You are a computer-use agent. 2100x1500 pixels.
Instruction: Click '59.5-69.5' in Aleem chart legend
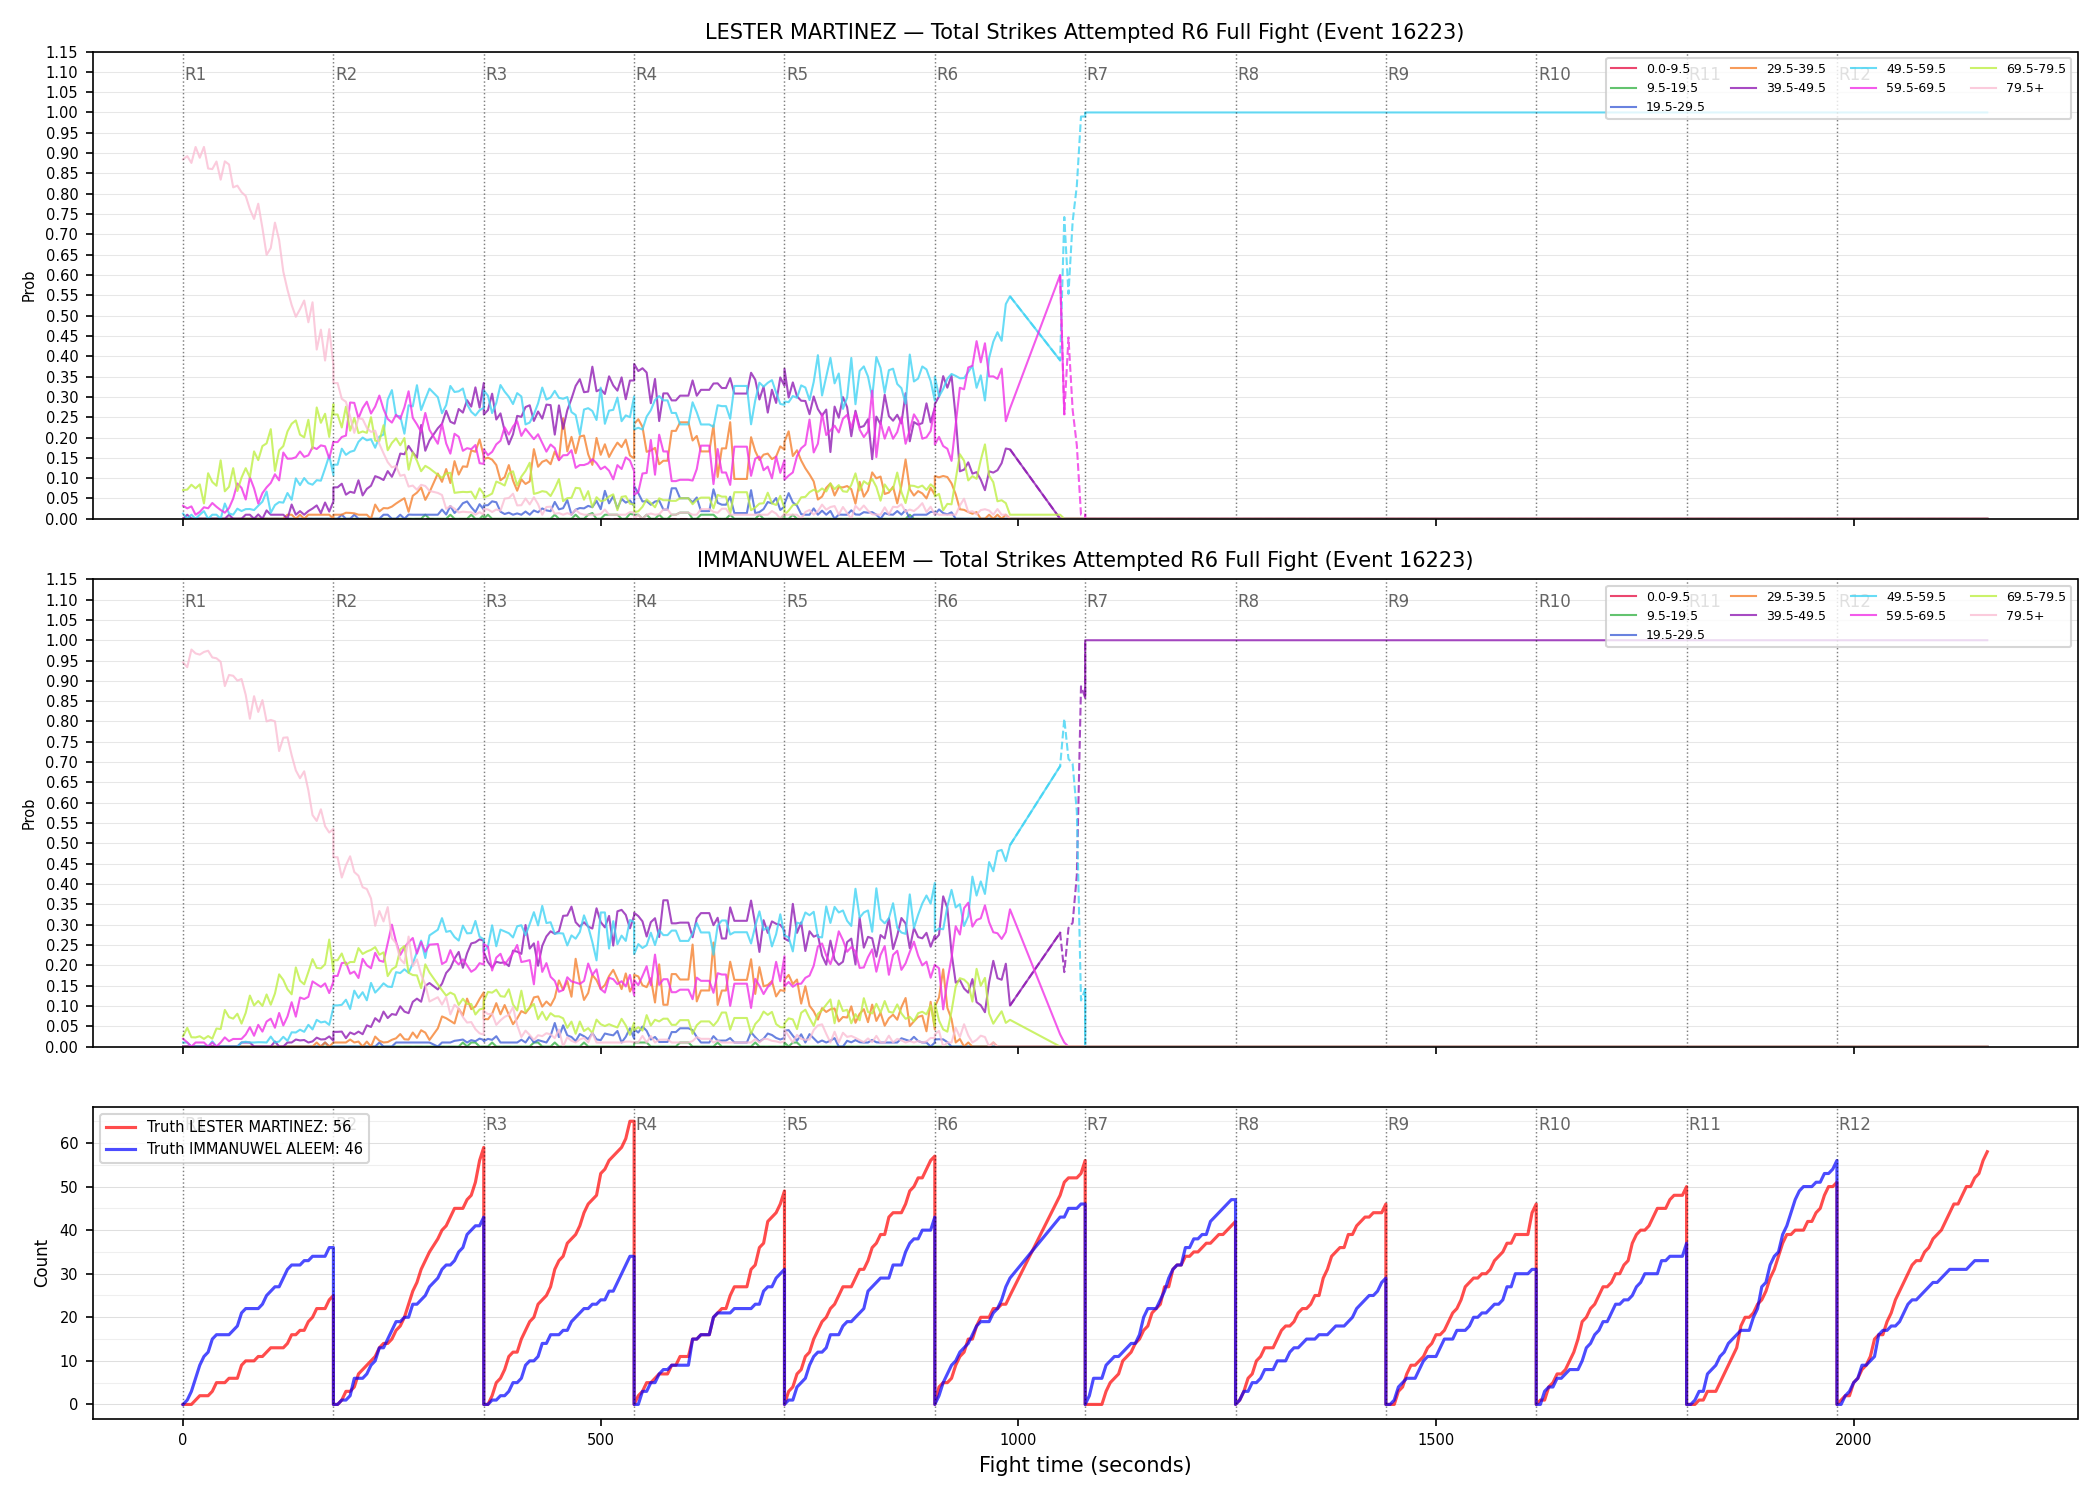(x=1916, y=616)
